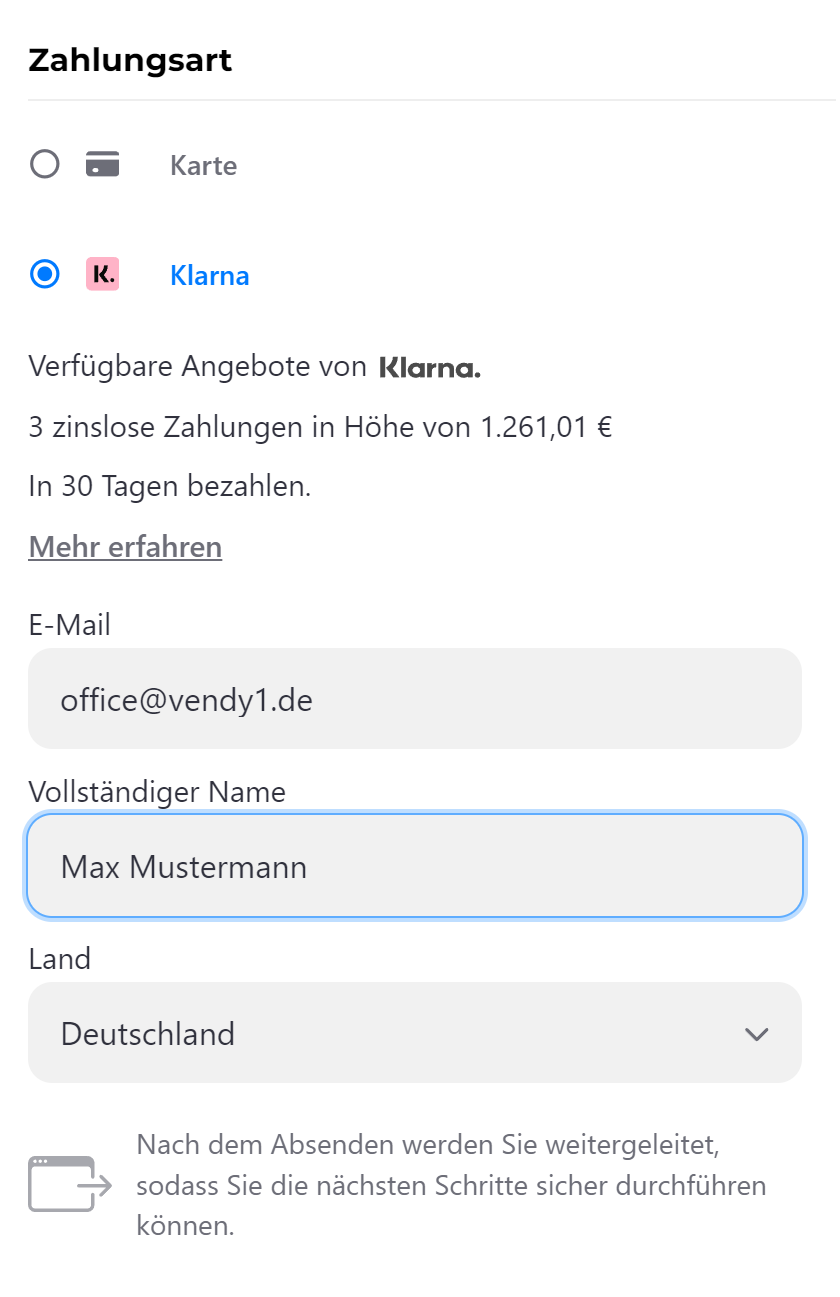Click the 'Nach dem Absenden' redirect notice
The height and width of the screenshot is (1297, 840).
[x=451, y=1185]
